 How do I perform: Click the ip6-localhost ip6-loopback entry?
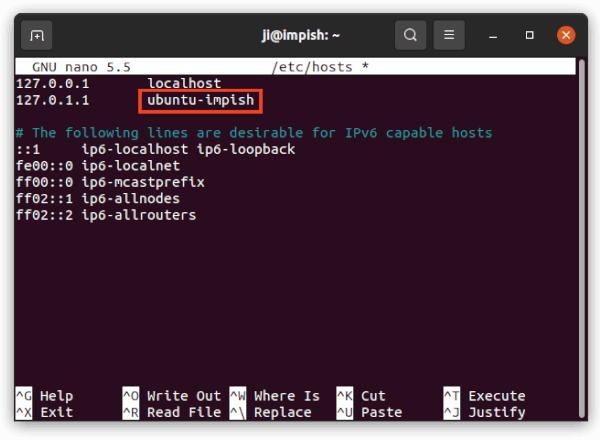coord(188,149)
